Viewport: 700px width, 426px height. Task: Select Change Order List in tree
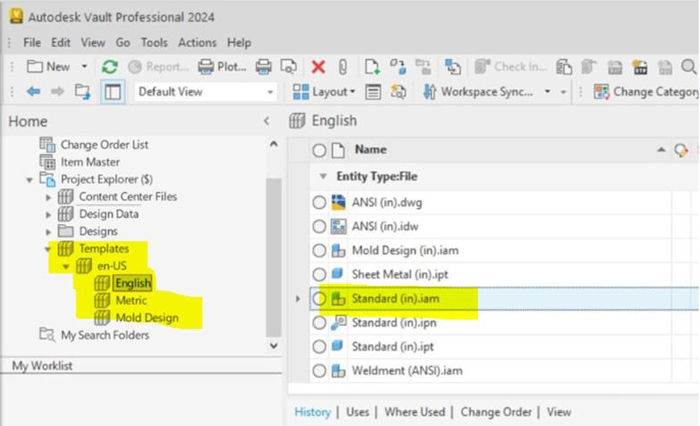point(104,145)
